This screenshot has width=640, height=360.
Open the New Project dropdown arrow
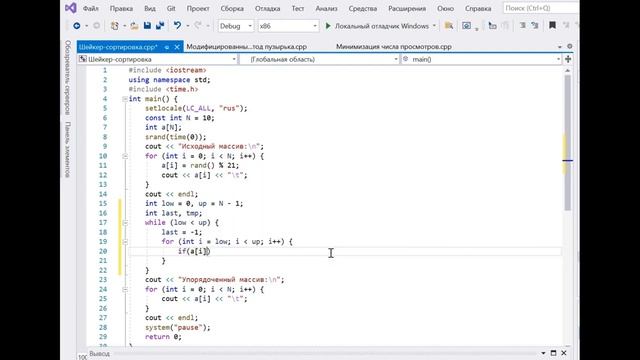click(124, 26)
